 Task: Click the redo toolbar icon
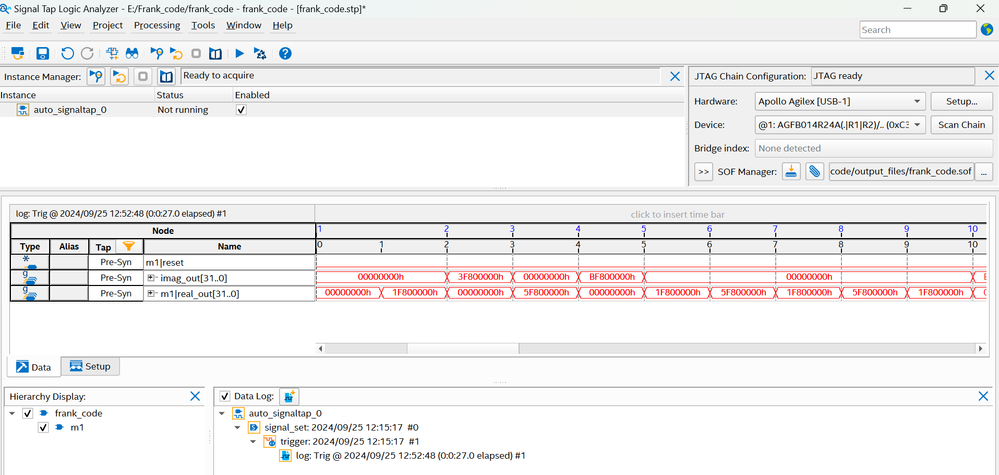point(87,53)
